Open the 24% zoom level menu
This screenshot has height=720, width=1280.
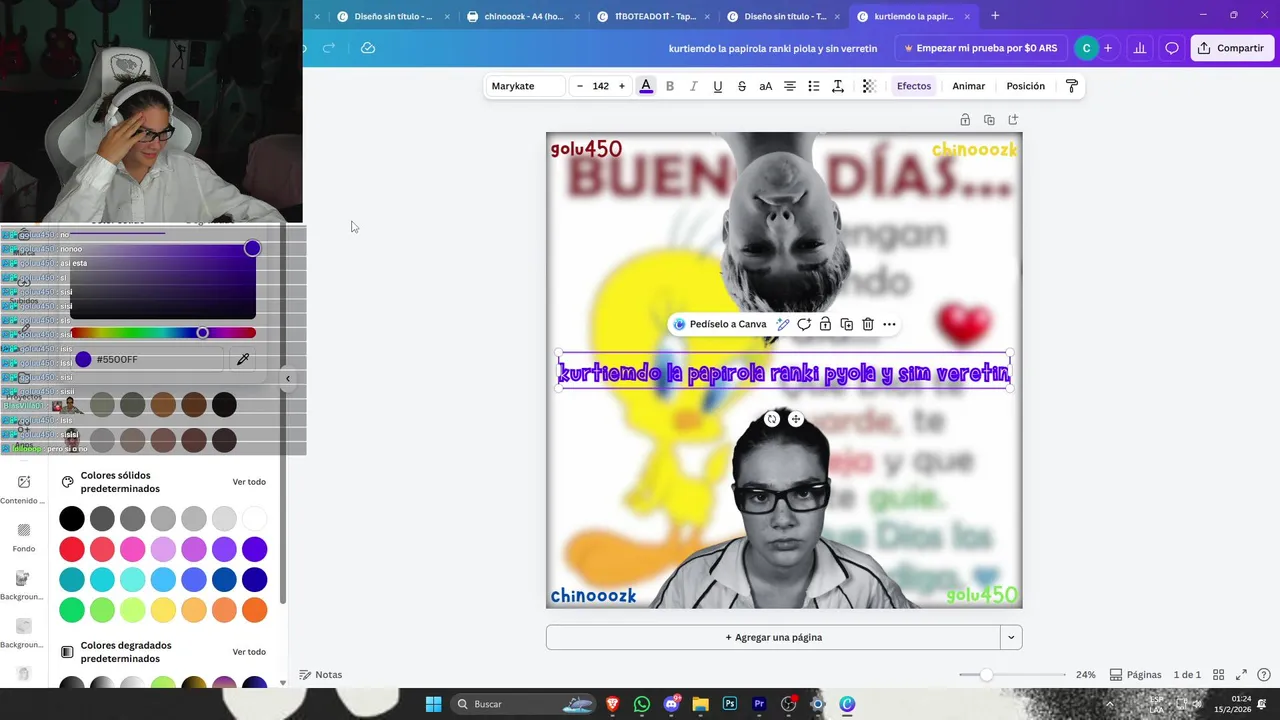pos(1086,675)
